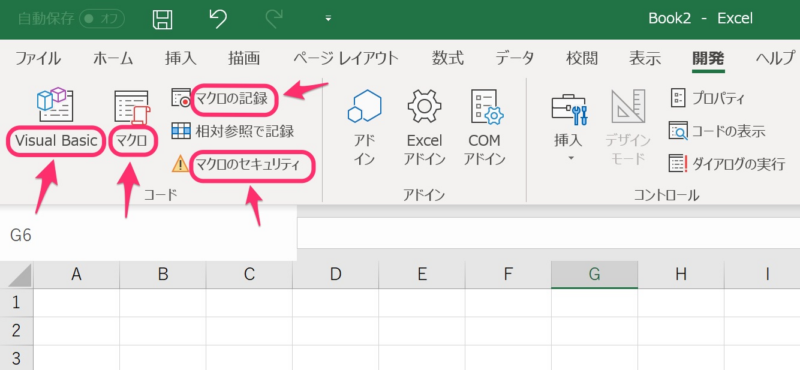Image resolution: width=800 pixels, height=370 pixels.
Task: Toggle 相対参照で記録 relative reference recording
Action: click(x=233, y=131)
